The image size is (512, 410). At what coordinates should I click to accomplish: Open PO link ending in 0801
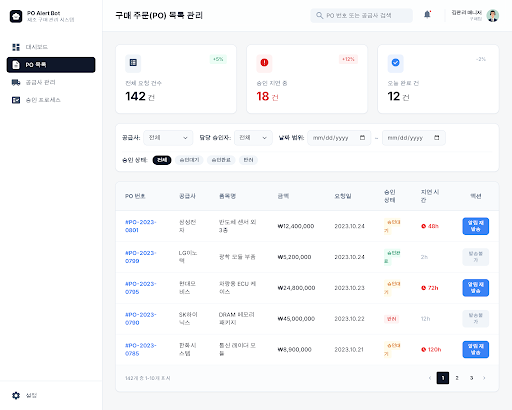point(140,226)
